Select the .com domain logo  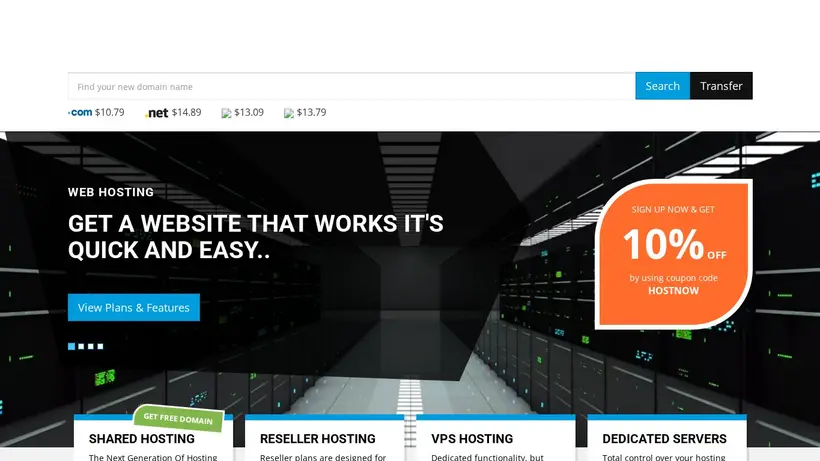pyautogui.click(x=80, y=112)
